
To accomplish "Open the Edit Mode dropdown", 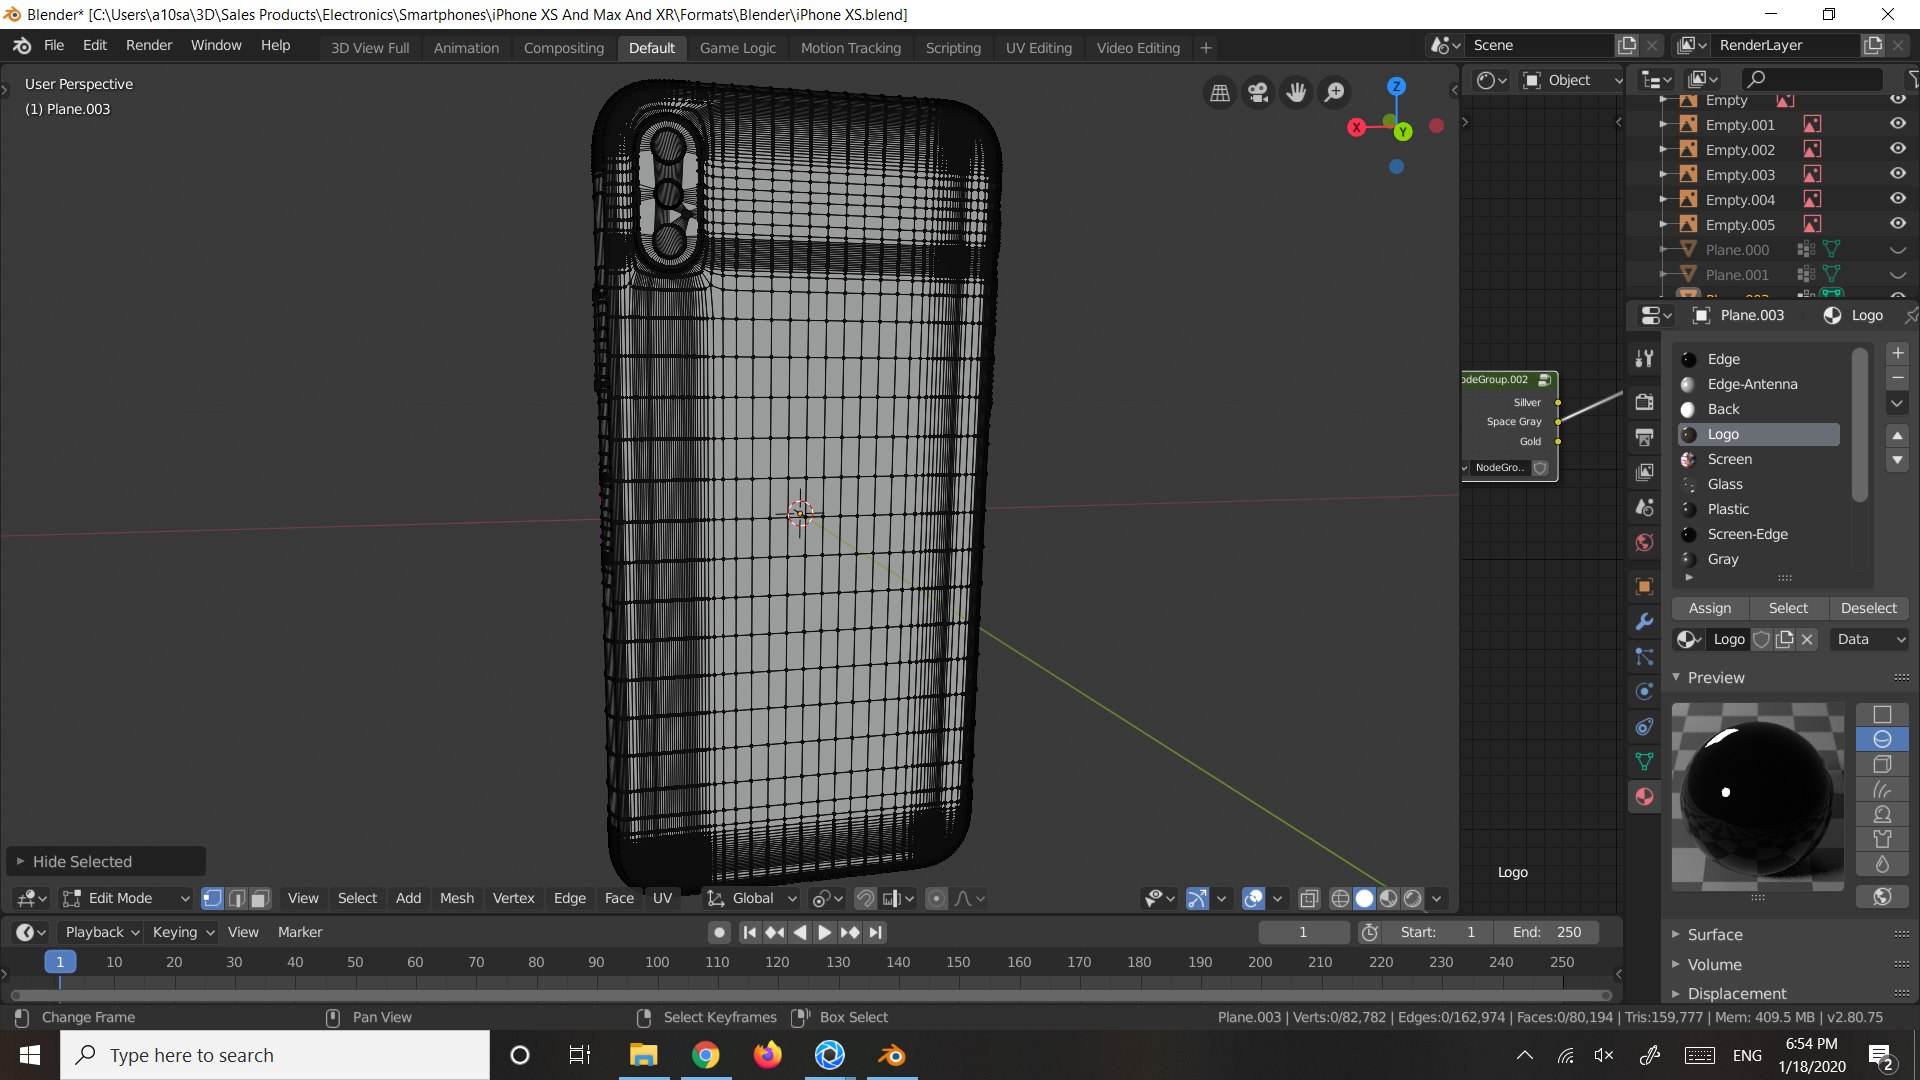I will coord(124,899).
